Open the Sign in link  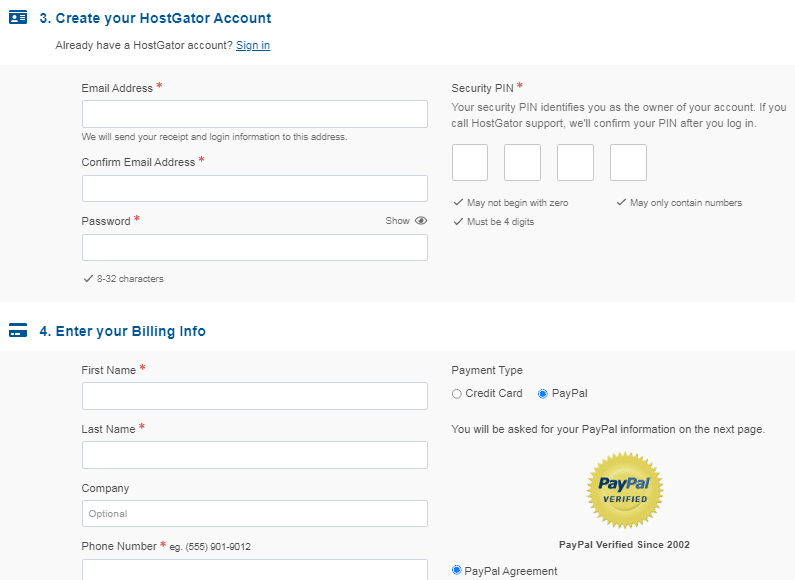tap(253, 45)
